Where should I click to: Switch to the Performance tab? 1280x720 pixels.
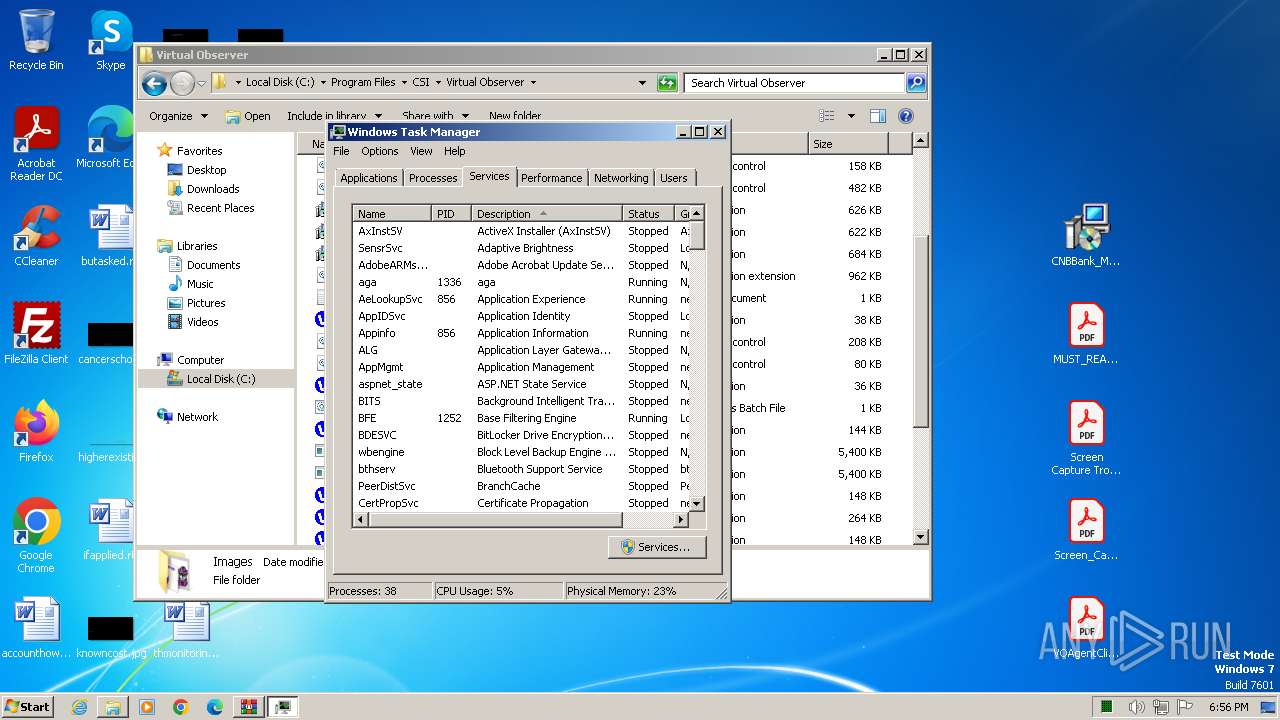pyautogui.click(x=551, y=178)
